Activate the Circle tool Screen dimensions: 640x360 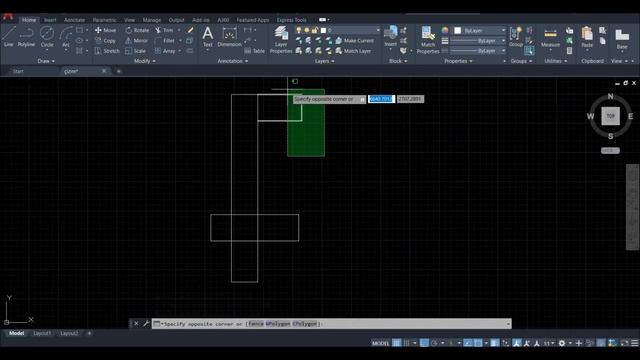coord(47,37)
